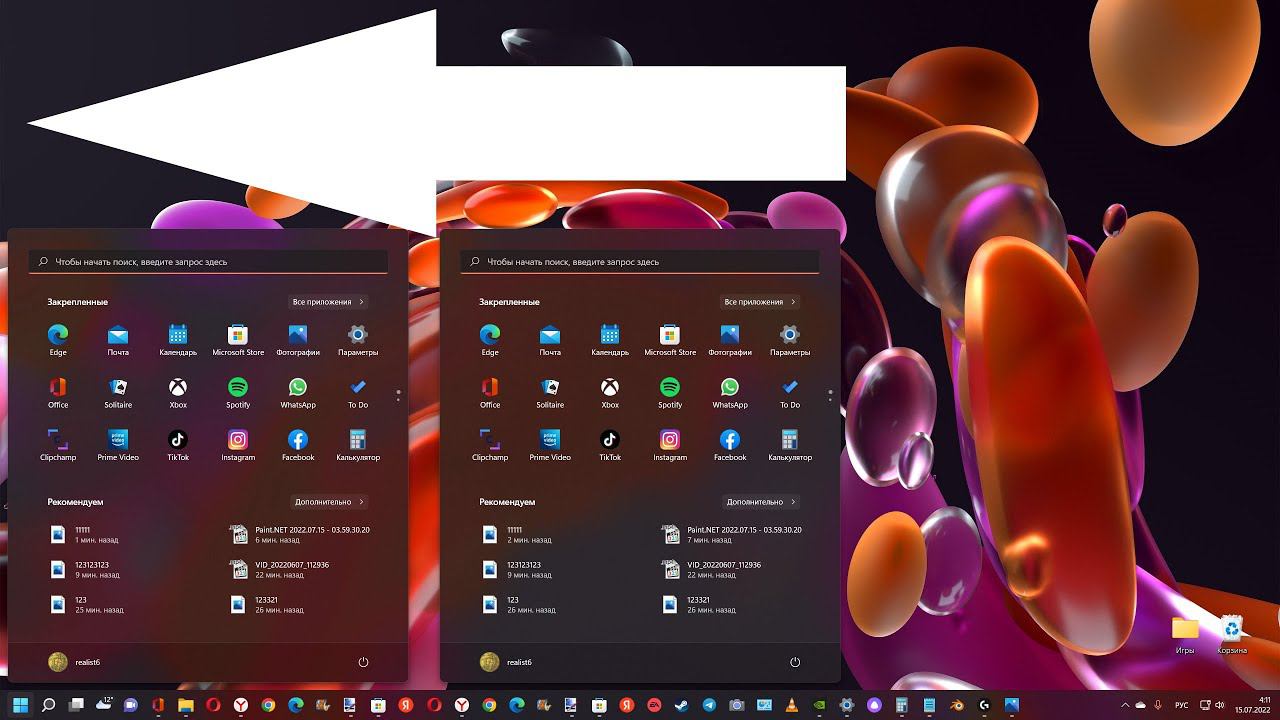Click the OneDrive cloud tray icon
This screenshot has height=720, width=1280.
pyautogui.click(x=1141, y=705)
